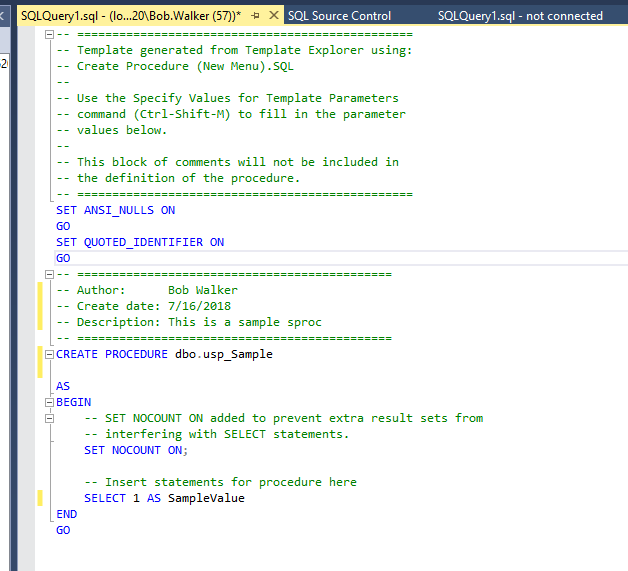The image size is (628, 571).
Task: Click the END keyword
Action: 66,514
